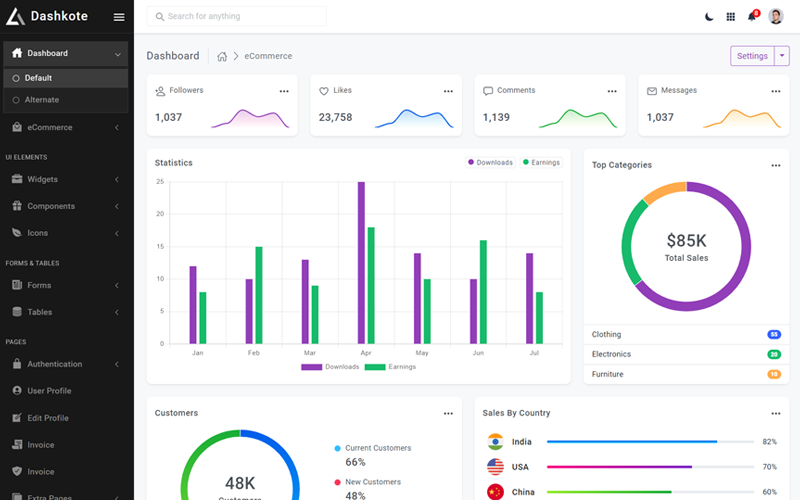Expand the Forms sidebar menu

click(x=66, y=285)
